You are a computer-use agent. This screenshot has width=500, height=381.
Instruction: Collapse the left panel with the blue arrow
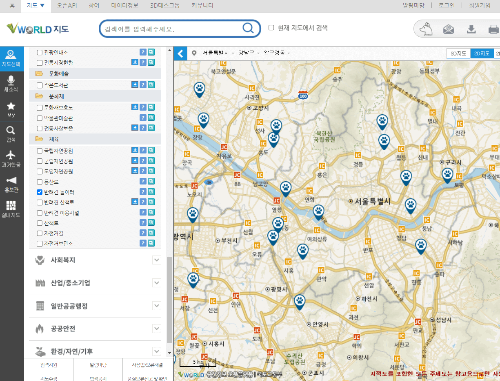click(180, 53)
